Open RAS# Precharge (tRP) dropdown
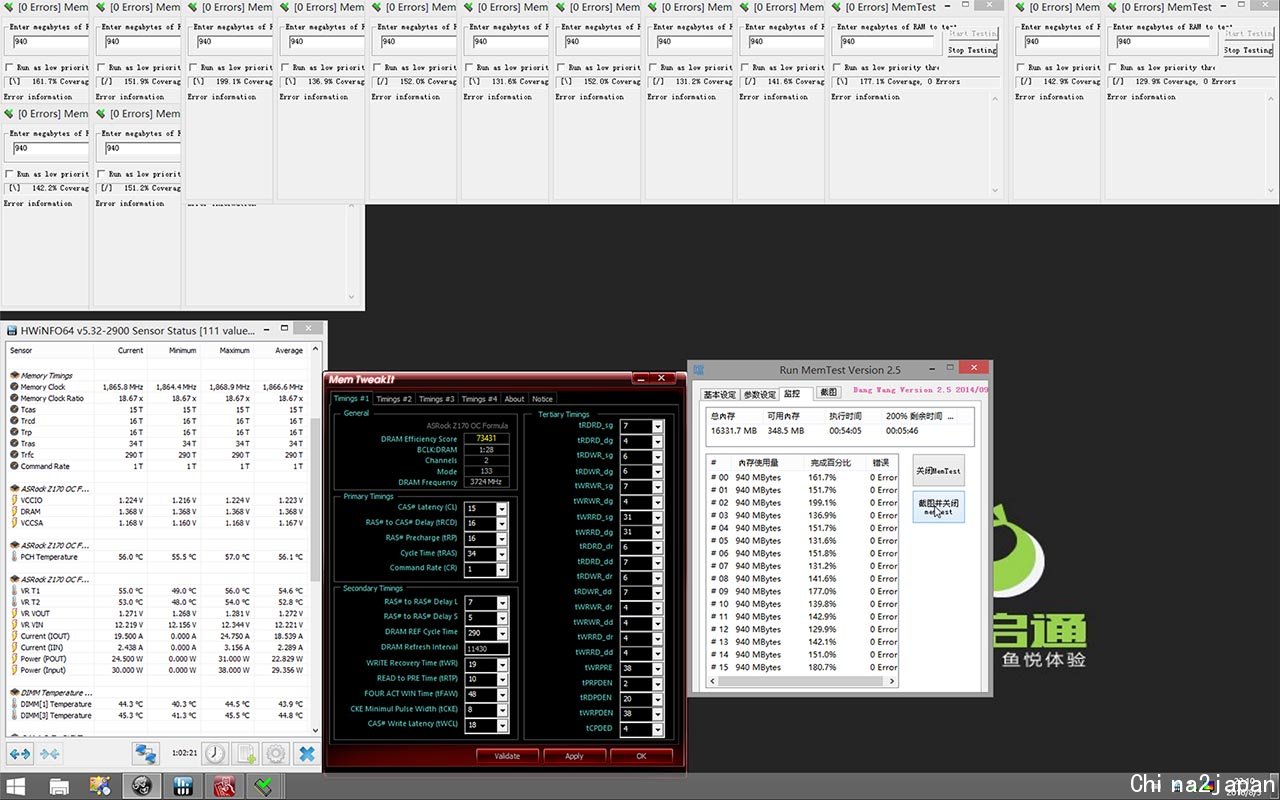The image size is (1280, 800). pyautogui.click(x=502, y=539)
